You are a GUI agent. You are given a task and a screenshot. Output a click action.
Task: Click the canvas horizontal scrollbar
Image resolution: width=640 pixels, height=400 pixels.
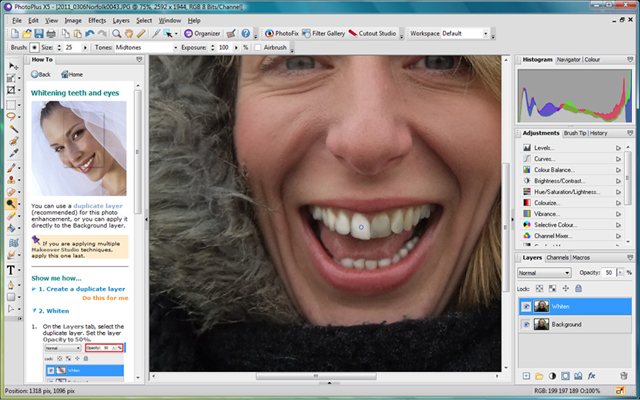[x=316, y=376]
